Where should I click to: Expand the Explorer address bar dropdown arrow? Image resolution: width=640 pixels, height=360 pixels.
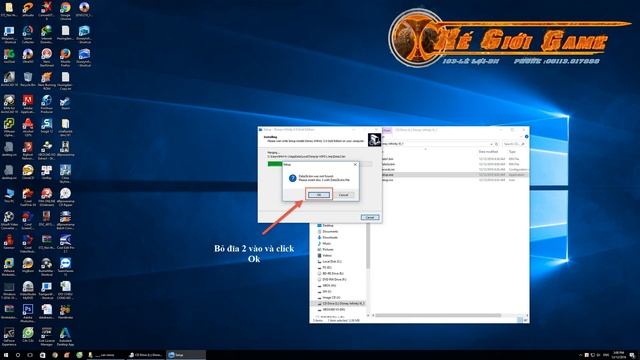pos(491,144)
